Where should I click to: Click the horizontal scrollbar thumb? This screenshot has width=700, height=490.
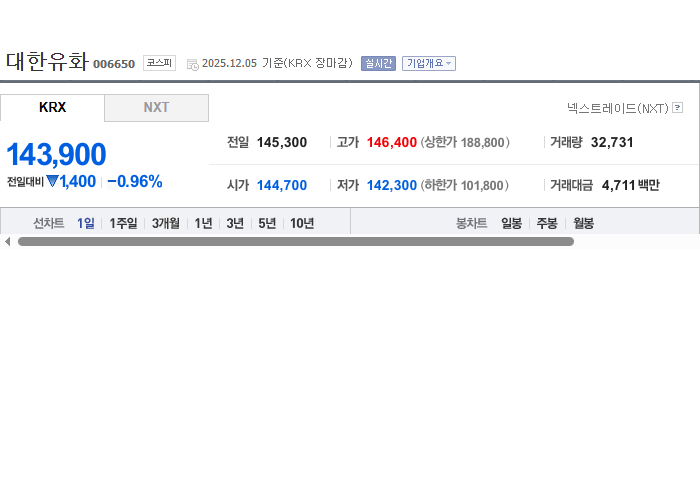[x=296, y=241]
